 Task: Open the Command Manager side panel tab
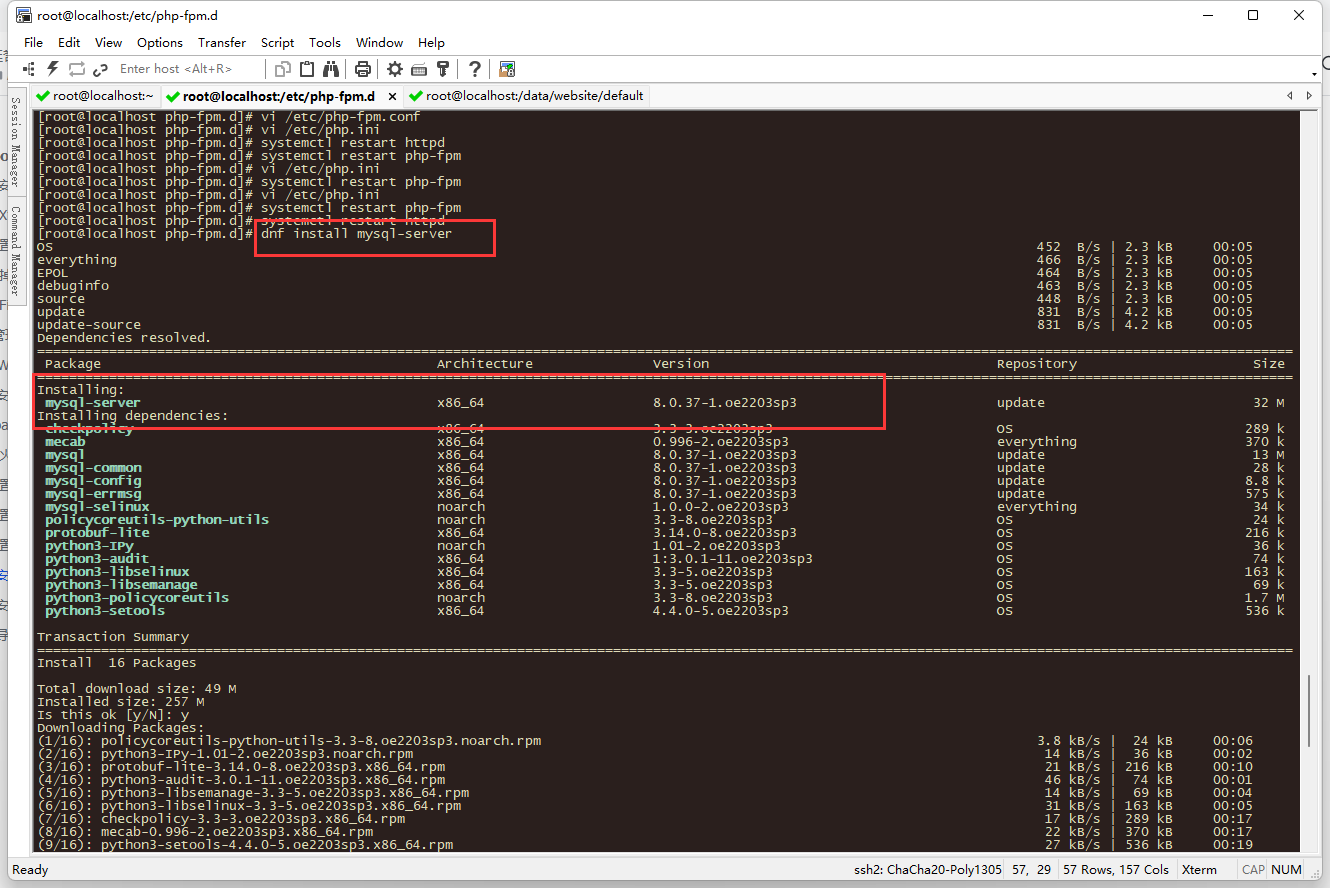[x=15, y=251]
